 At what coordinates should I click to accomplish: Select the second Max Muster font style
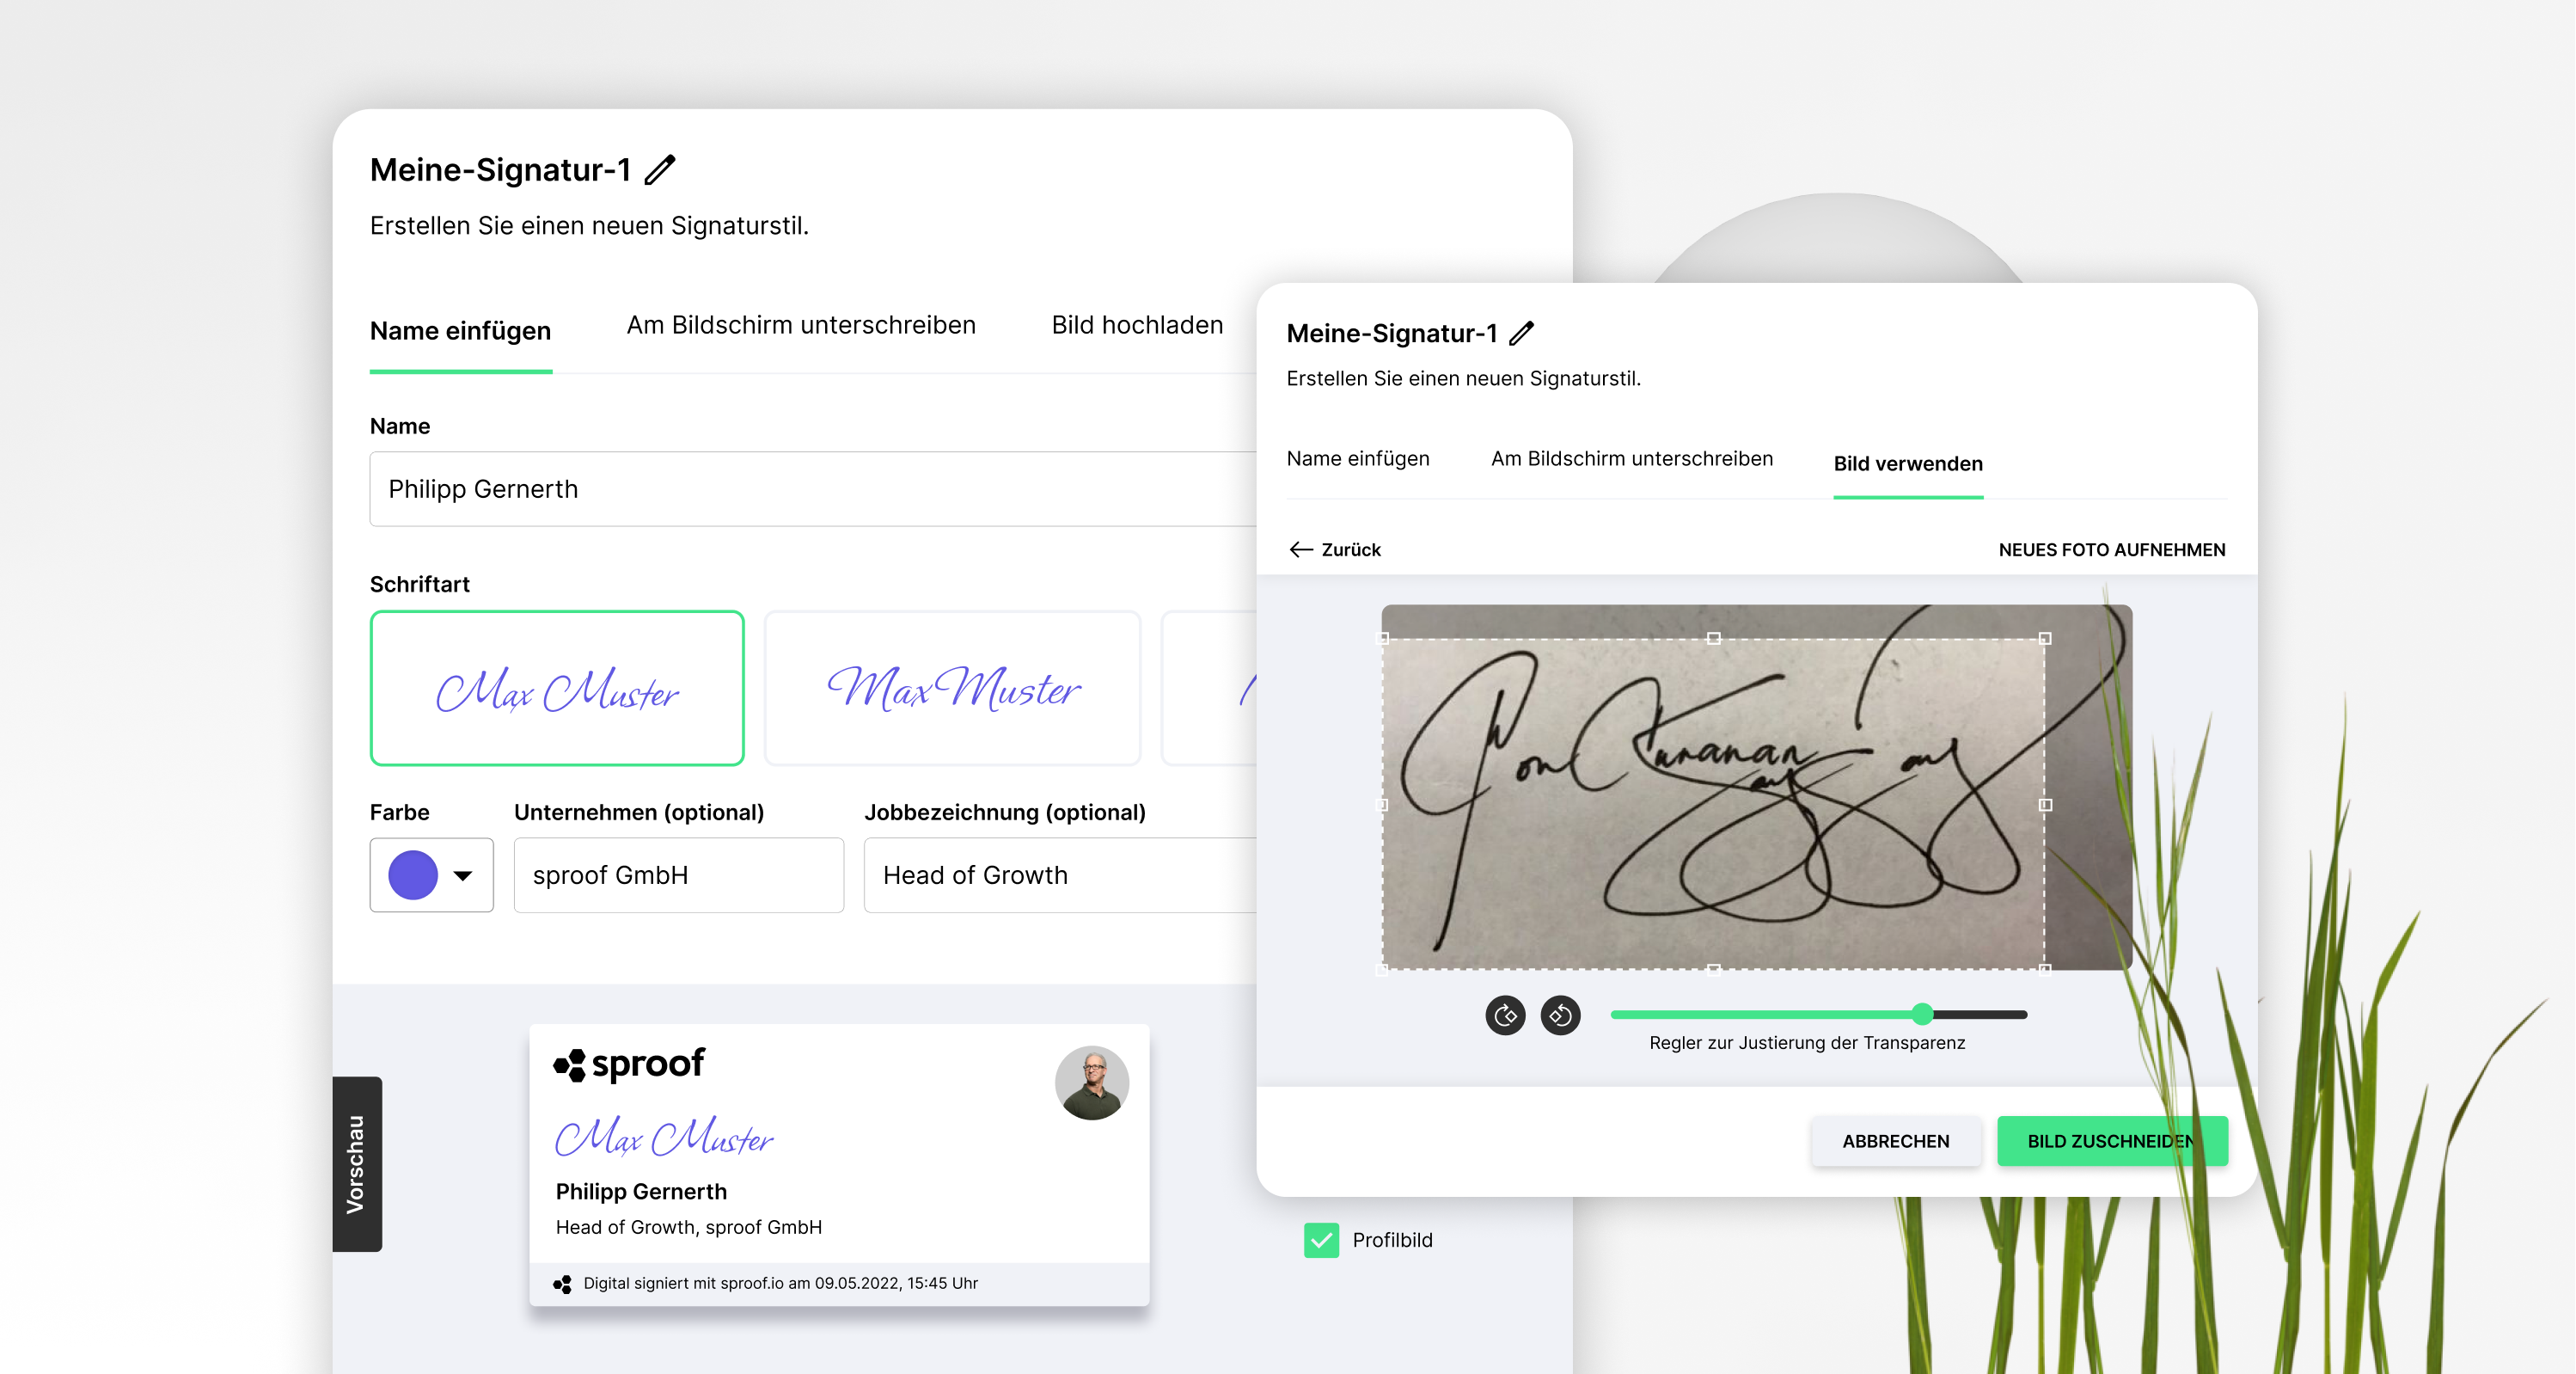click(x=952, y=688)
